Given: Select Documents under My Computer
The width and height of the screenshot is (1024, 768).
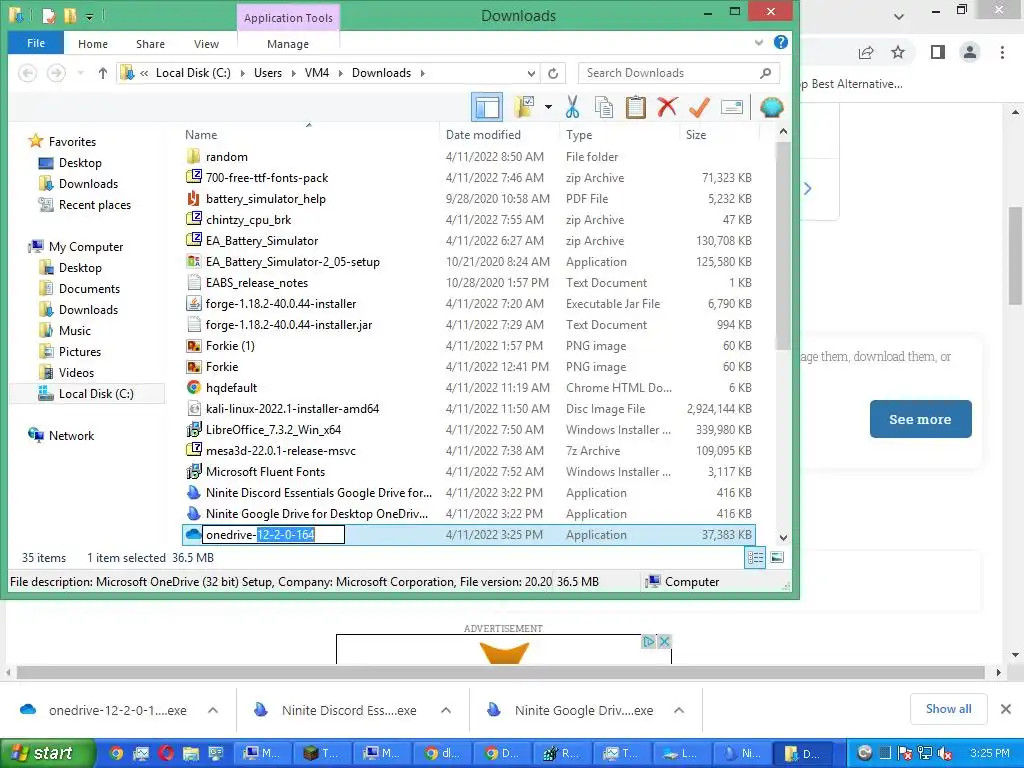Looking at the screenshot, I should 89,289.
